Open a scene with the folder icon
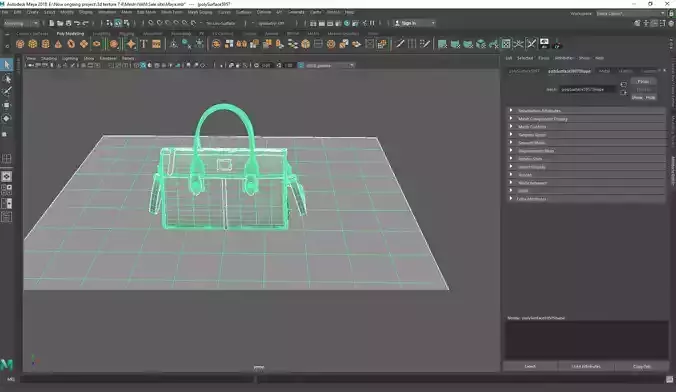676x392 pixels. pyautogui.click(x=60, y=23)
